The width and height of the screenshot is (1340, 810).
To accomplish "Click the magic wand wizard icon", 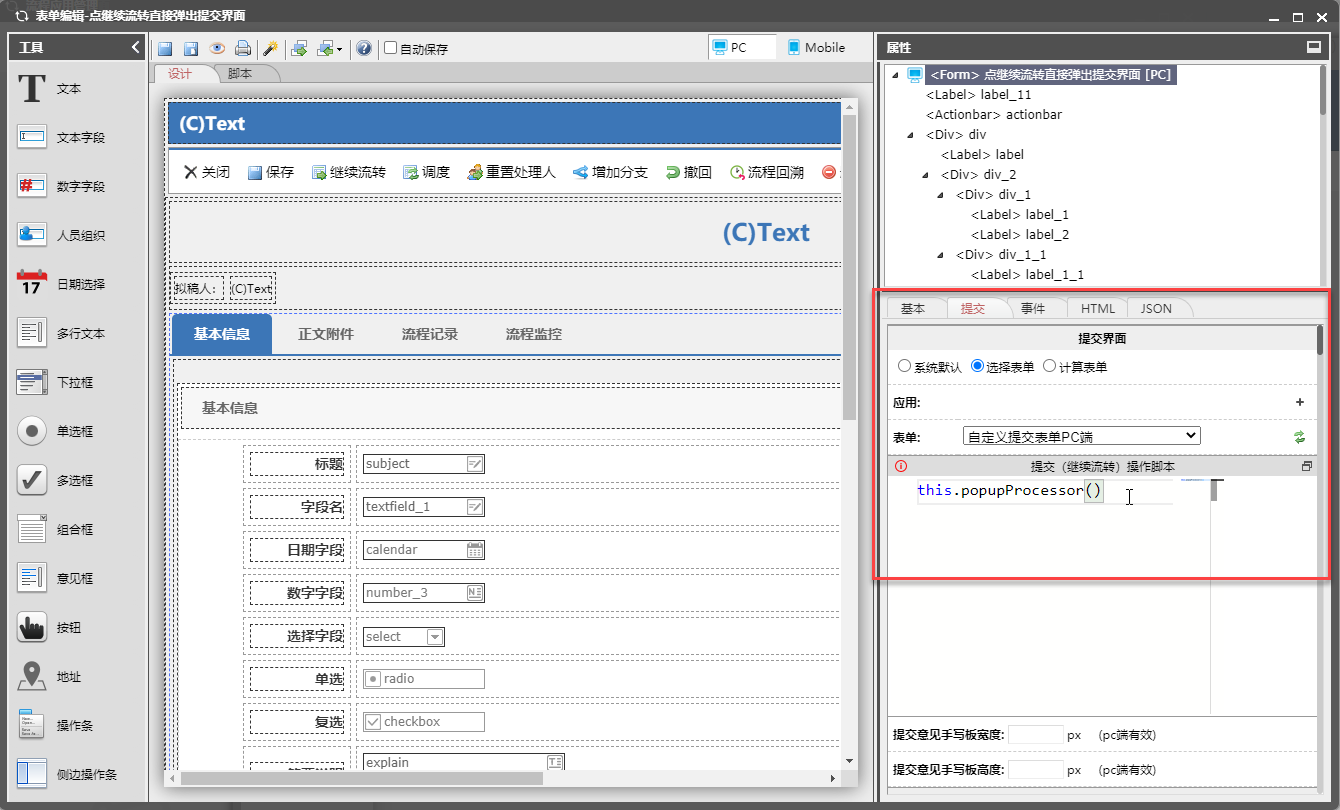I will point(270,48).
